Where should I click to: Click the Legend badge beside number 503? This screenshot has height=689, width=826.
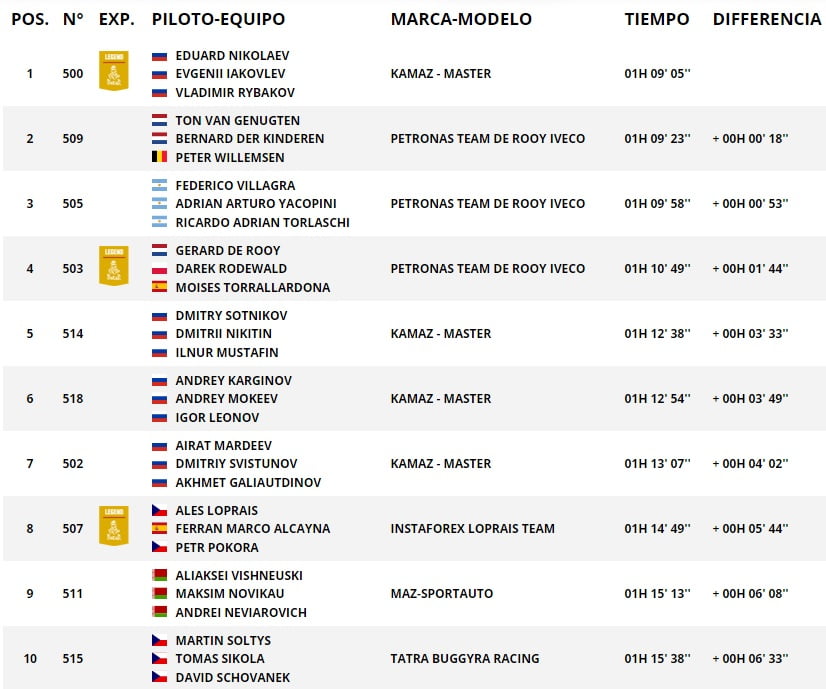coord(114,265)
